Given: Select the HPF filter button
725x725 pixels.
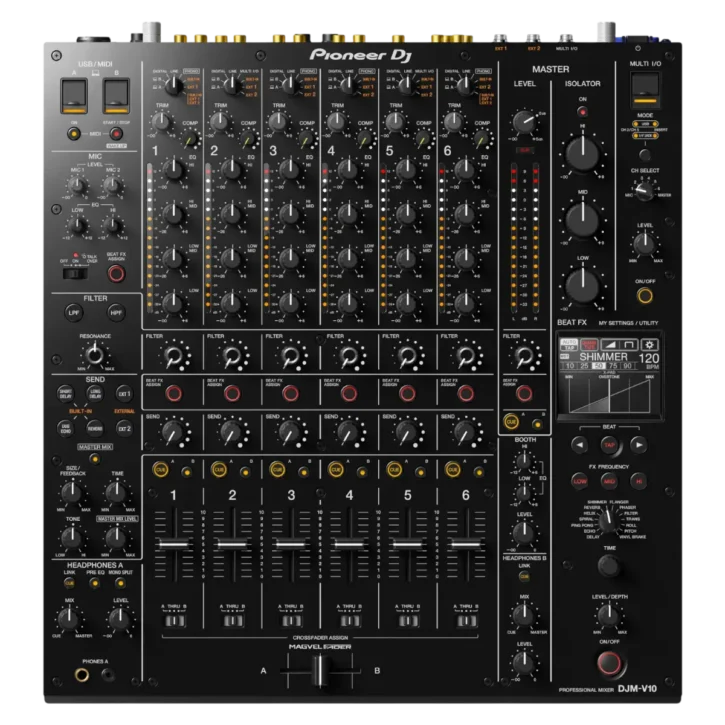Looking at the screenshot, I should [116, 313].
